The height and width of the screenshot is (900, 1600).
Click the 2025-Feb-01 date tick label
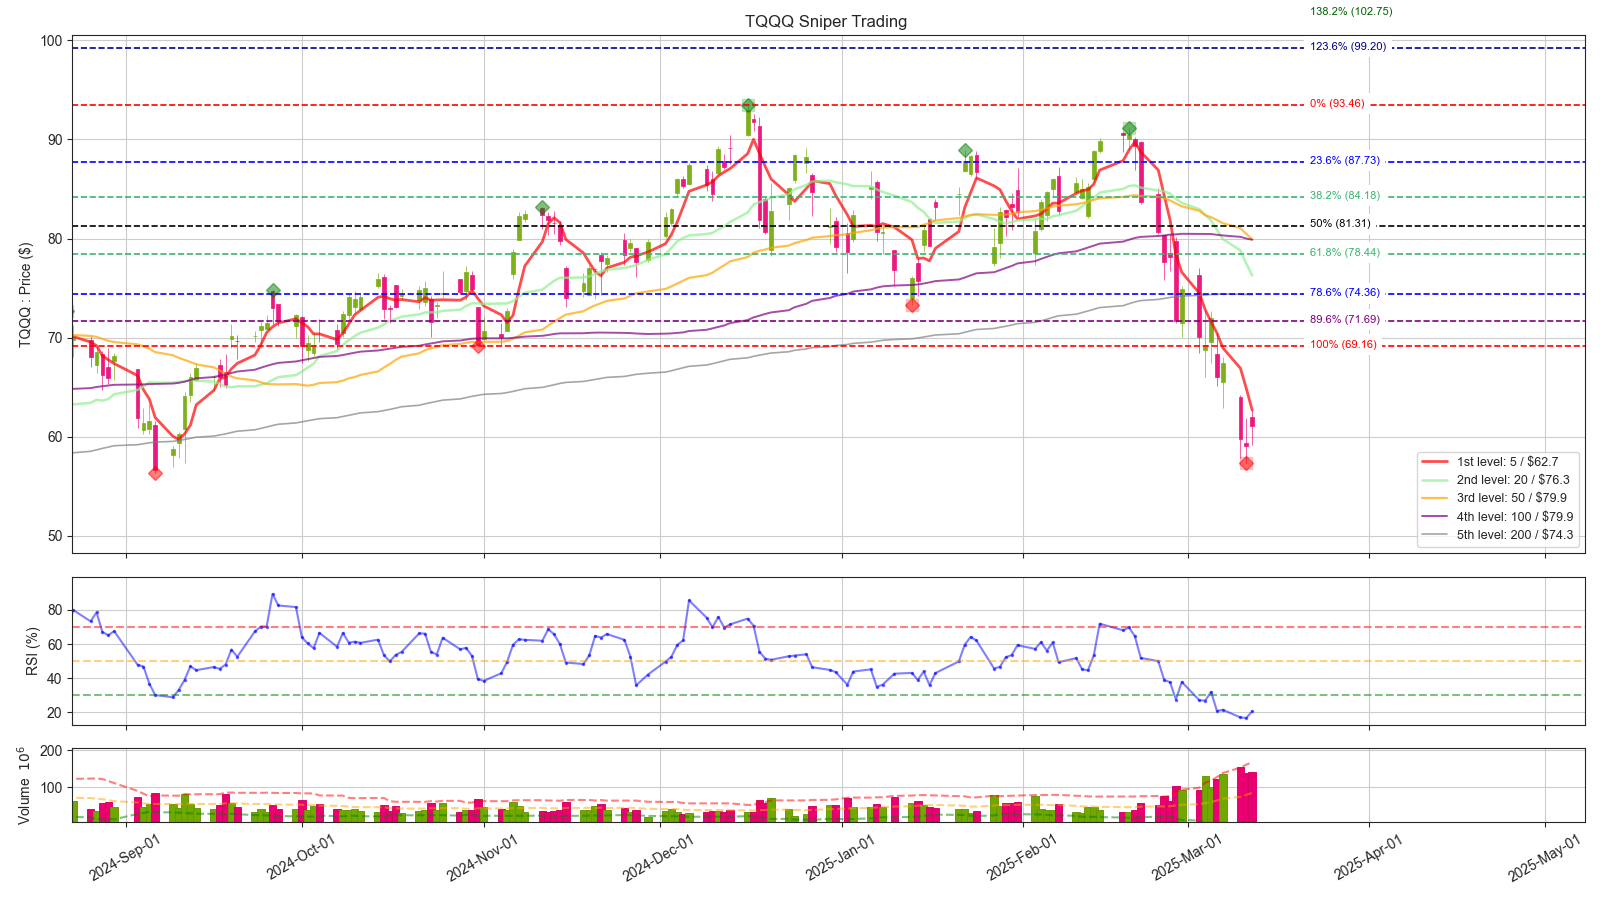click(x=1022, y=858)
